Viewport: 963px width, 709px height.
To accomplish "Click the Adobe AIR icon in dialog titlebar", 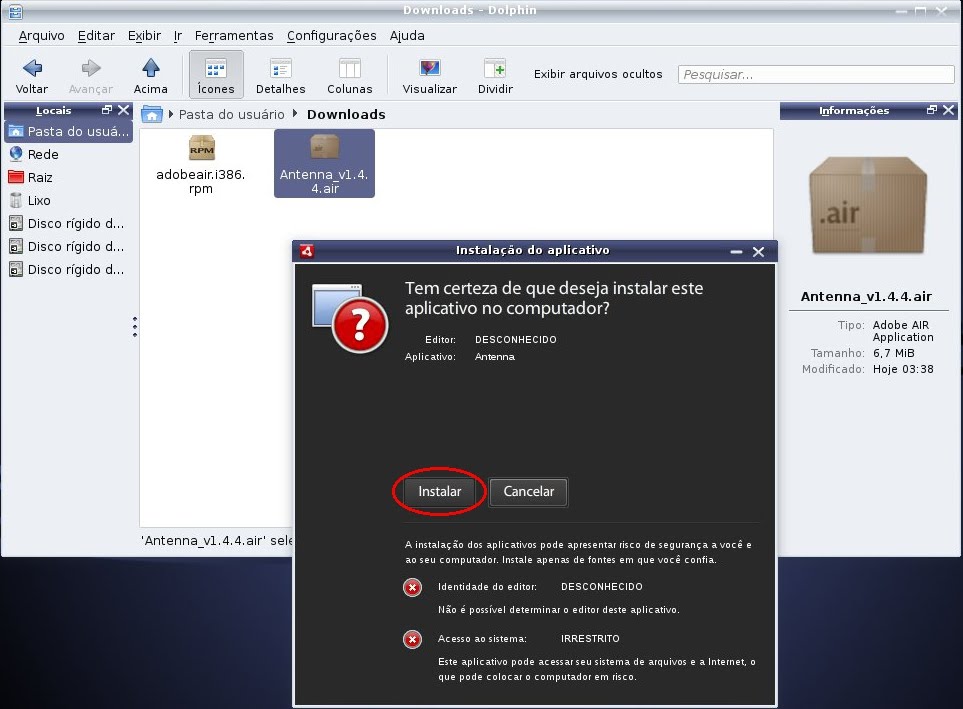I will (x=306, y=251).
